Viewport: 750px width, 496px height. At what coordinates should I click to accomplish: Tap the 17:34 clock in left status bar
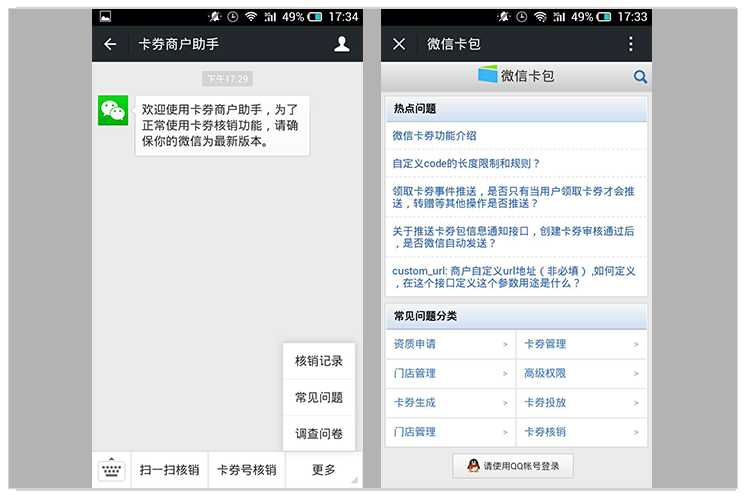343,17
